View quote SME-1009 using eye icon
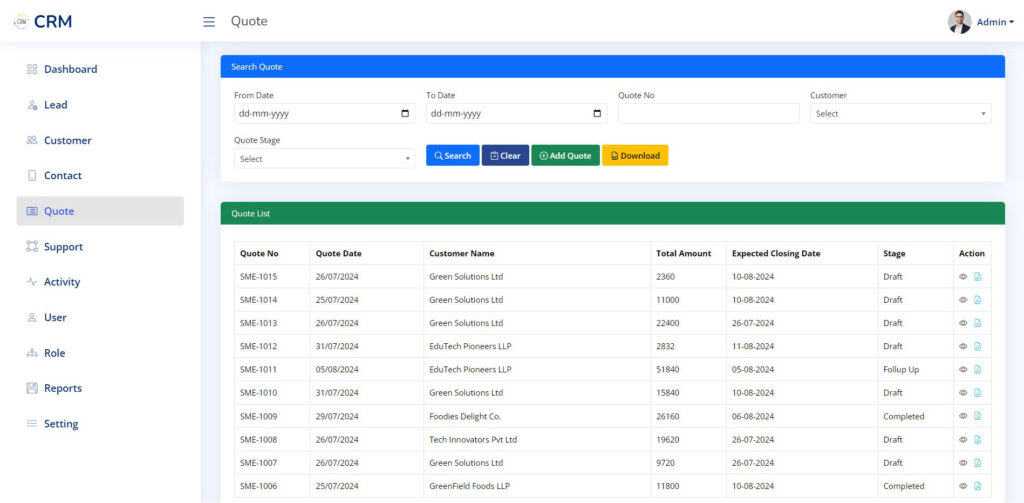 [963, 416]
